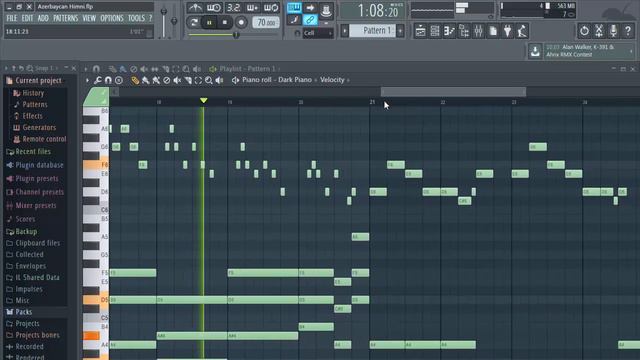Screen dimensions: 640x360
Task: Open piano roll options arrow menu
Action: [87, 80]
